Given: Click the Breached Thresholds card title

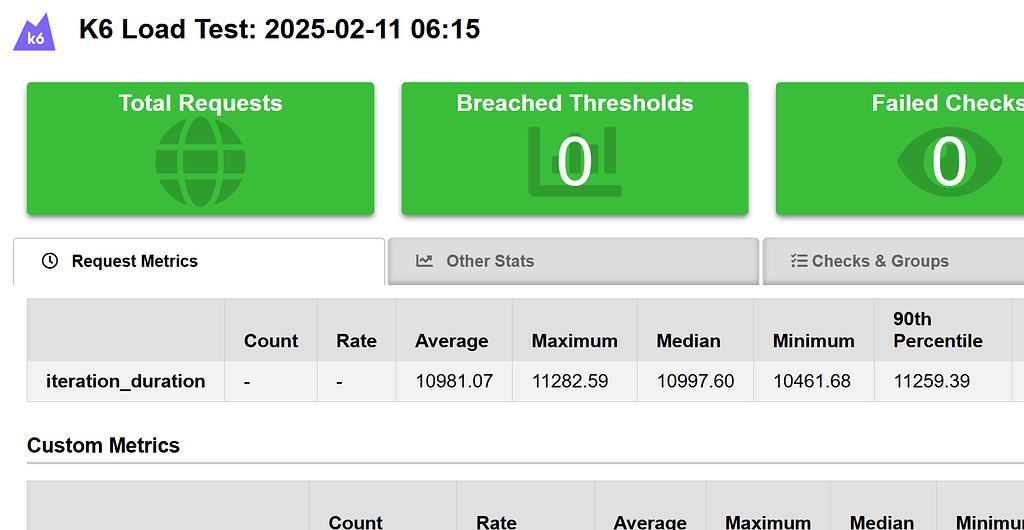Looking at the screenshot, I should [575, 103].
